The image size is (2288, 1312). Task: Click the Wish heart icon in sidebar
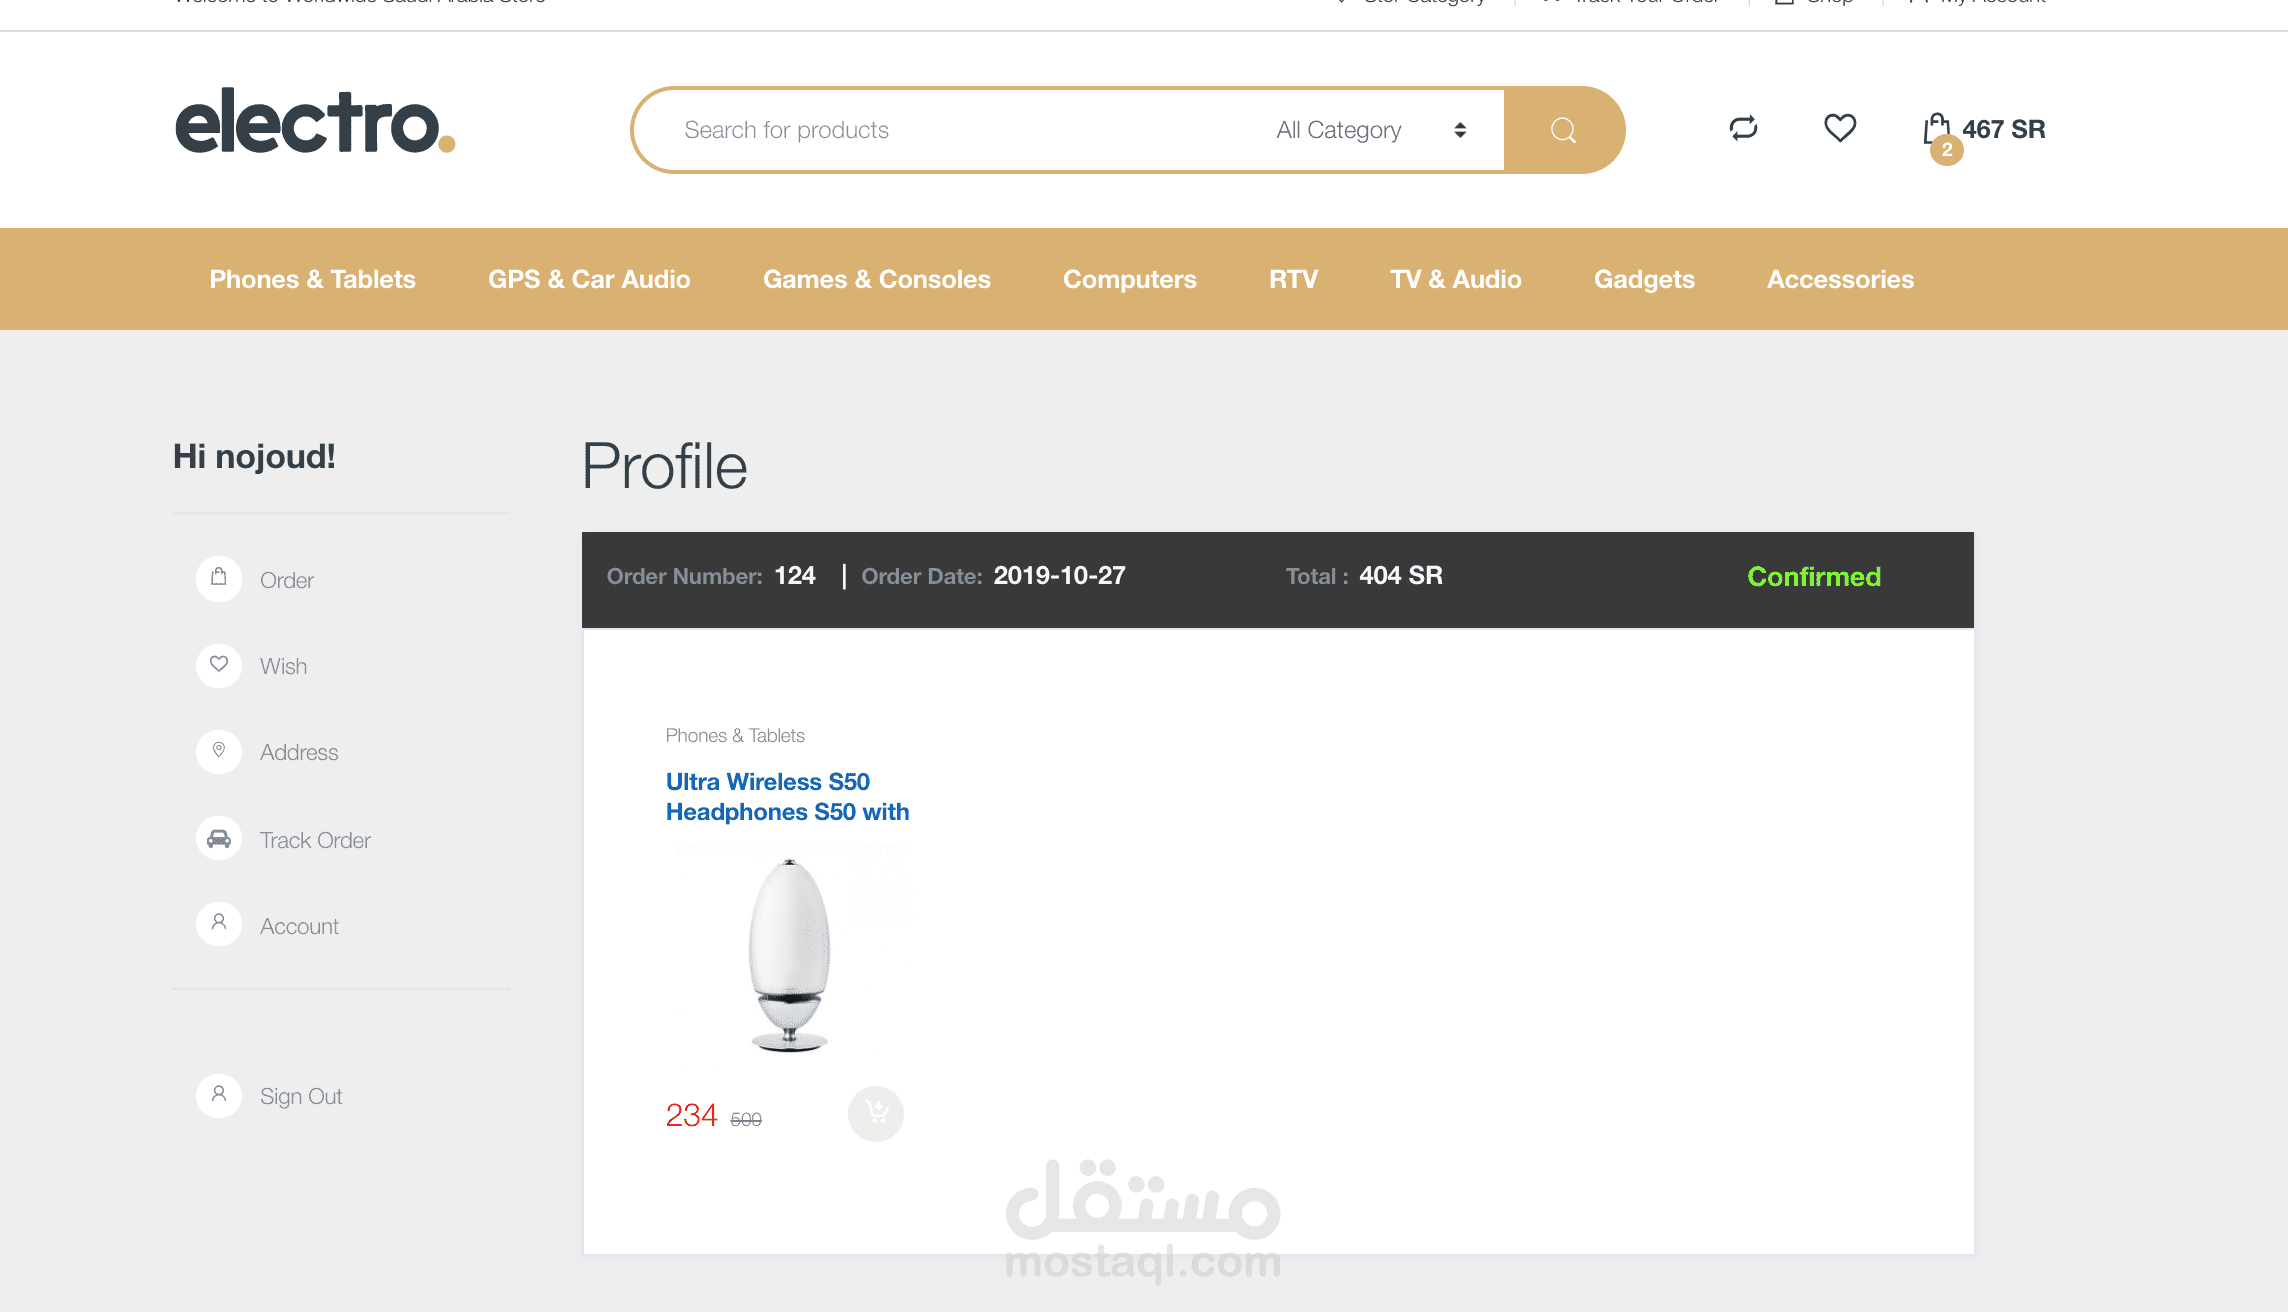219,665
